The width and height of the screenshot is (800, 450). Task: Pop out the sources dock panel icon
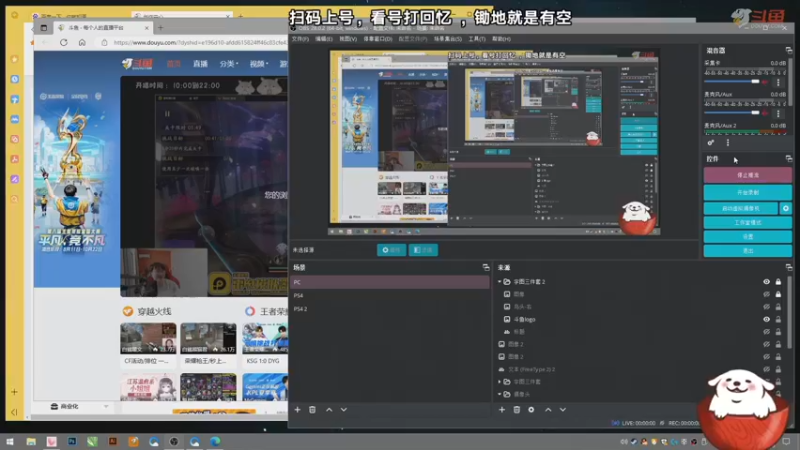click(x=789, y=267)
